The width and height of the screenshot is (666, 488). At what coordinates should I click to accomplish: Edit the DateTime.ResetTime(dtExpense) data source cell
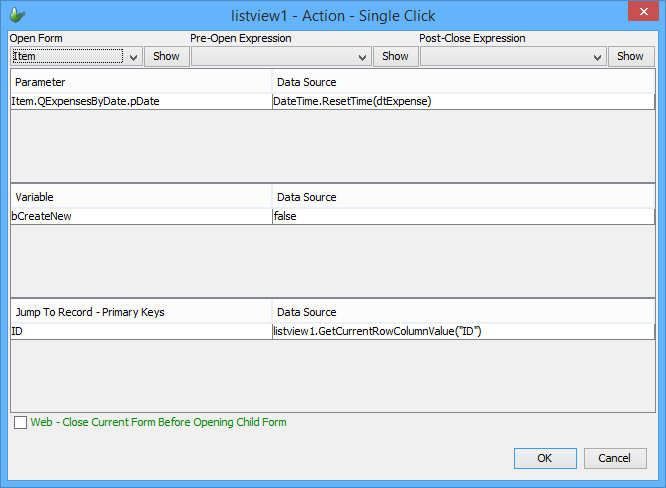coord(463,101)
